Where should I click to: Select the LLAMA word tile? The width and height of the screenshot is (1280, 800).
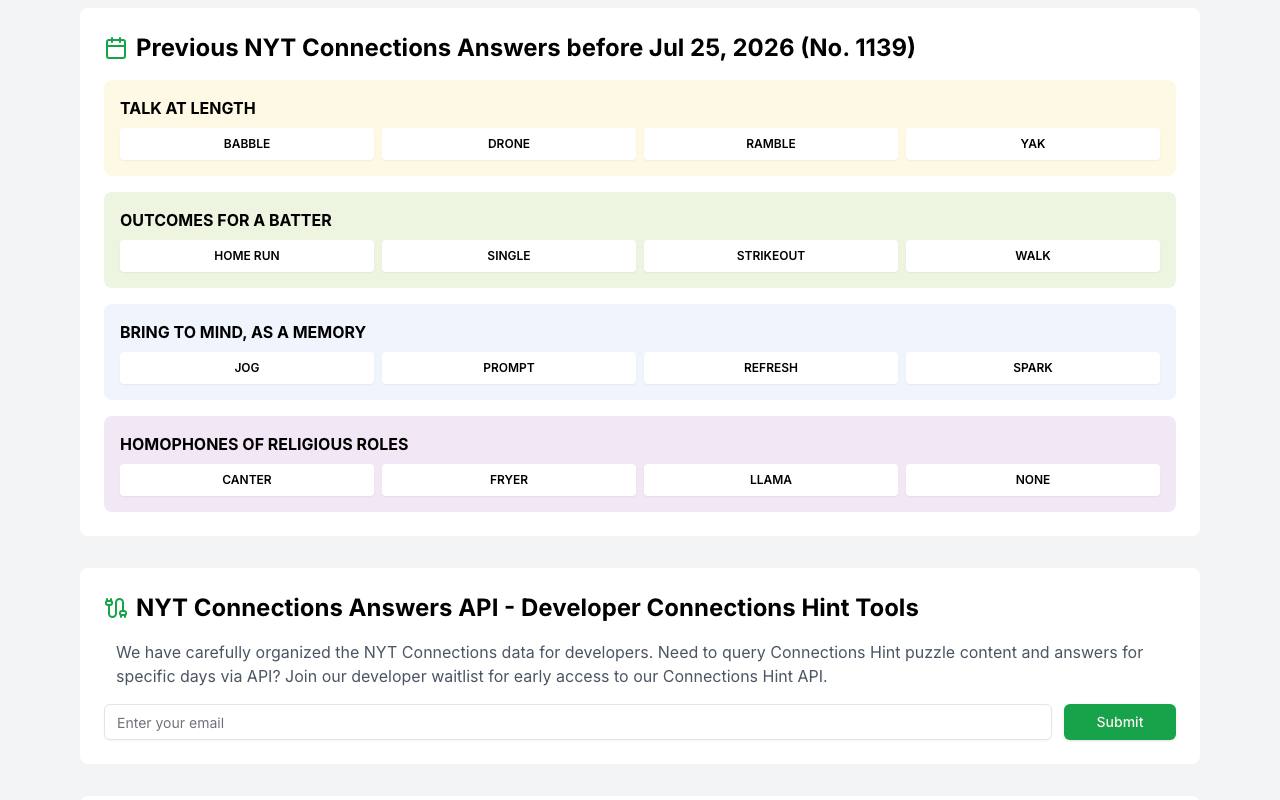771,480
